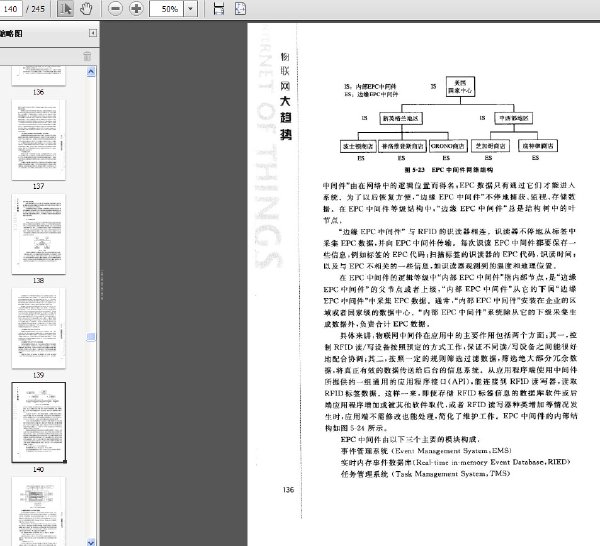Open page 138 thumbnail
Screen dimensions: 600x546
pyautogui.click(x=38, y=234)
